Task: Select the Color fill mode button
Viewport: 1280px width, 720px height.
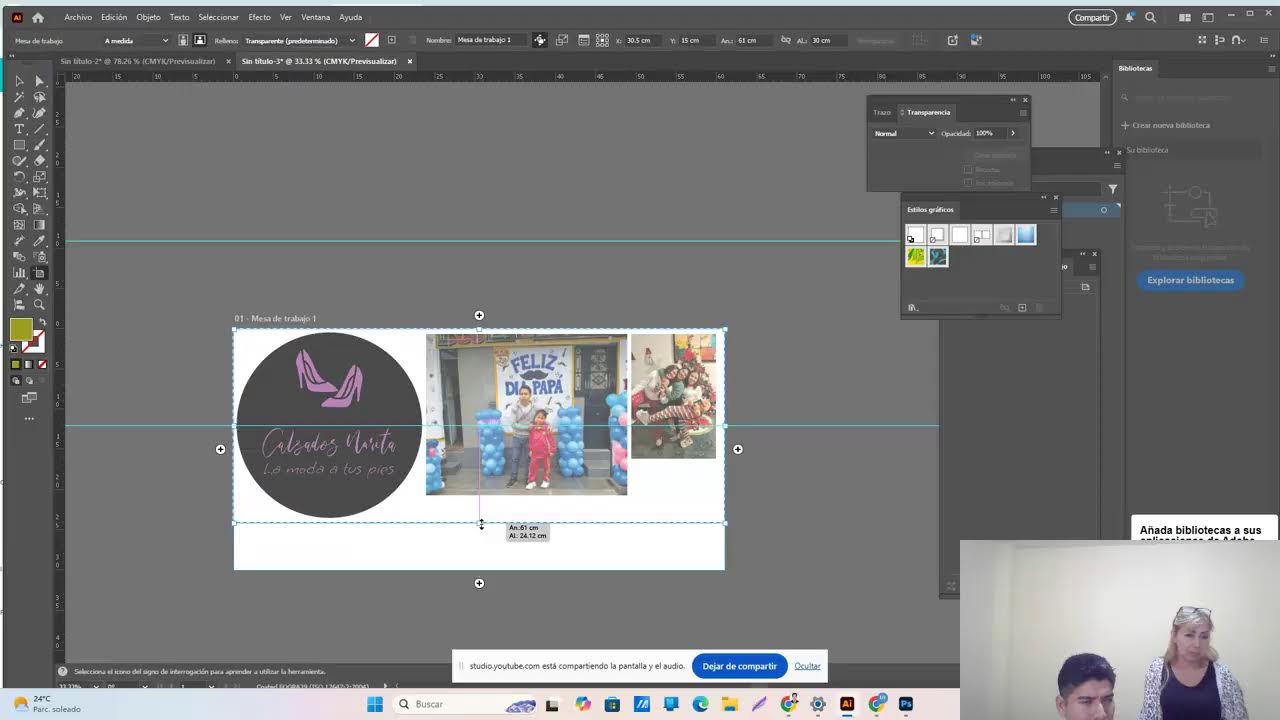Action: tap(16, 365)
